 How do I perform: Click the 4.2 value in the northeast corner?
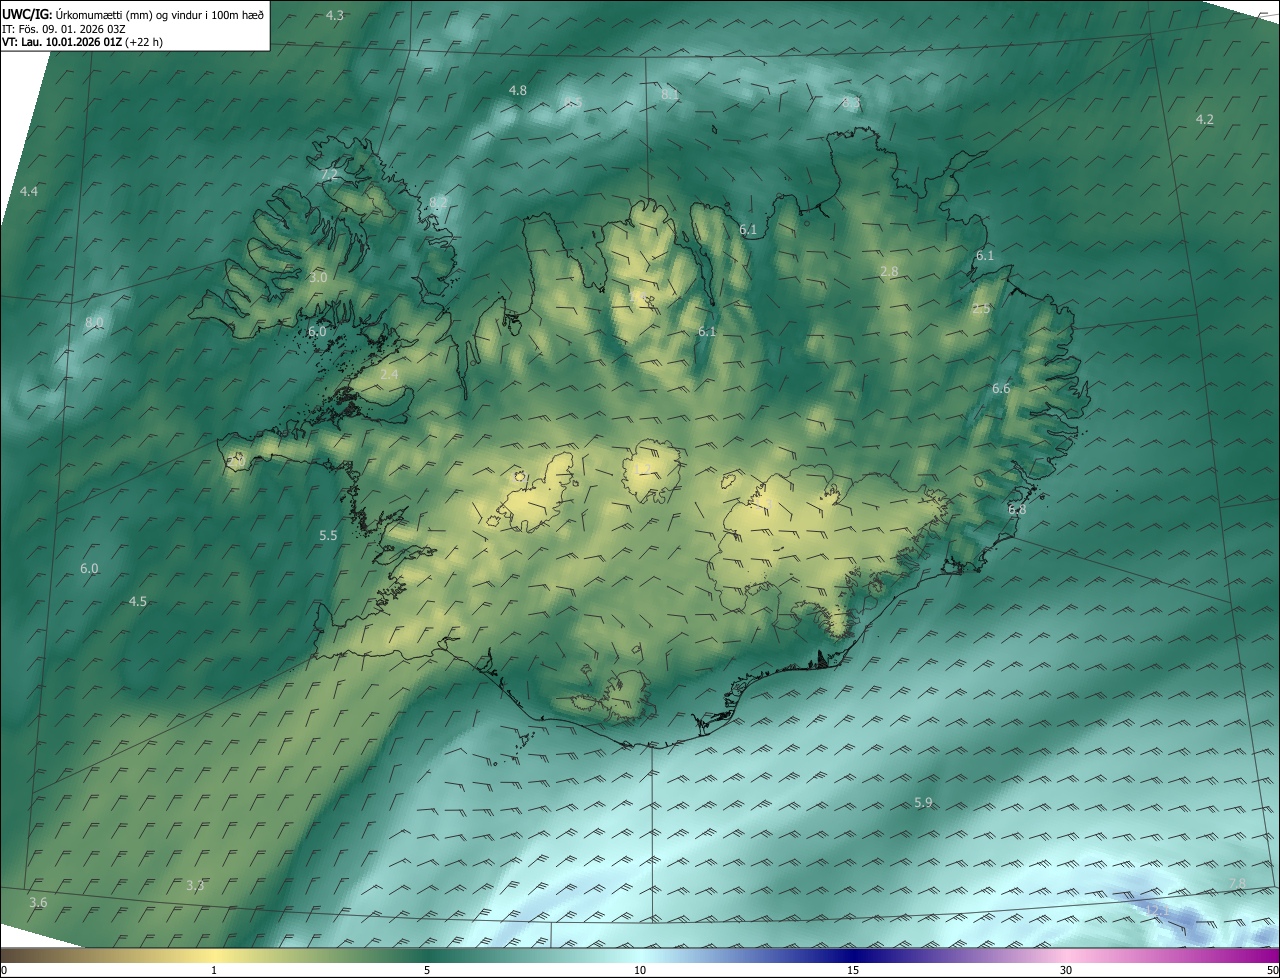click(1205, 119)
